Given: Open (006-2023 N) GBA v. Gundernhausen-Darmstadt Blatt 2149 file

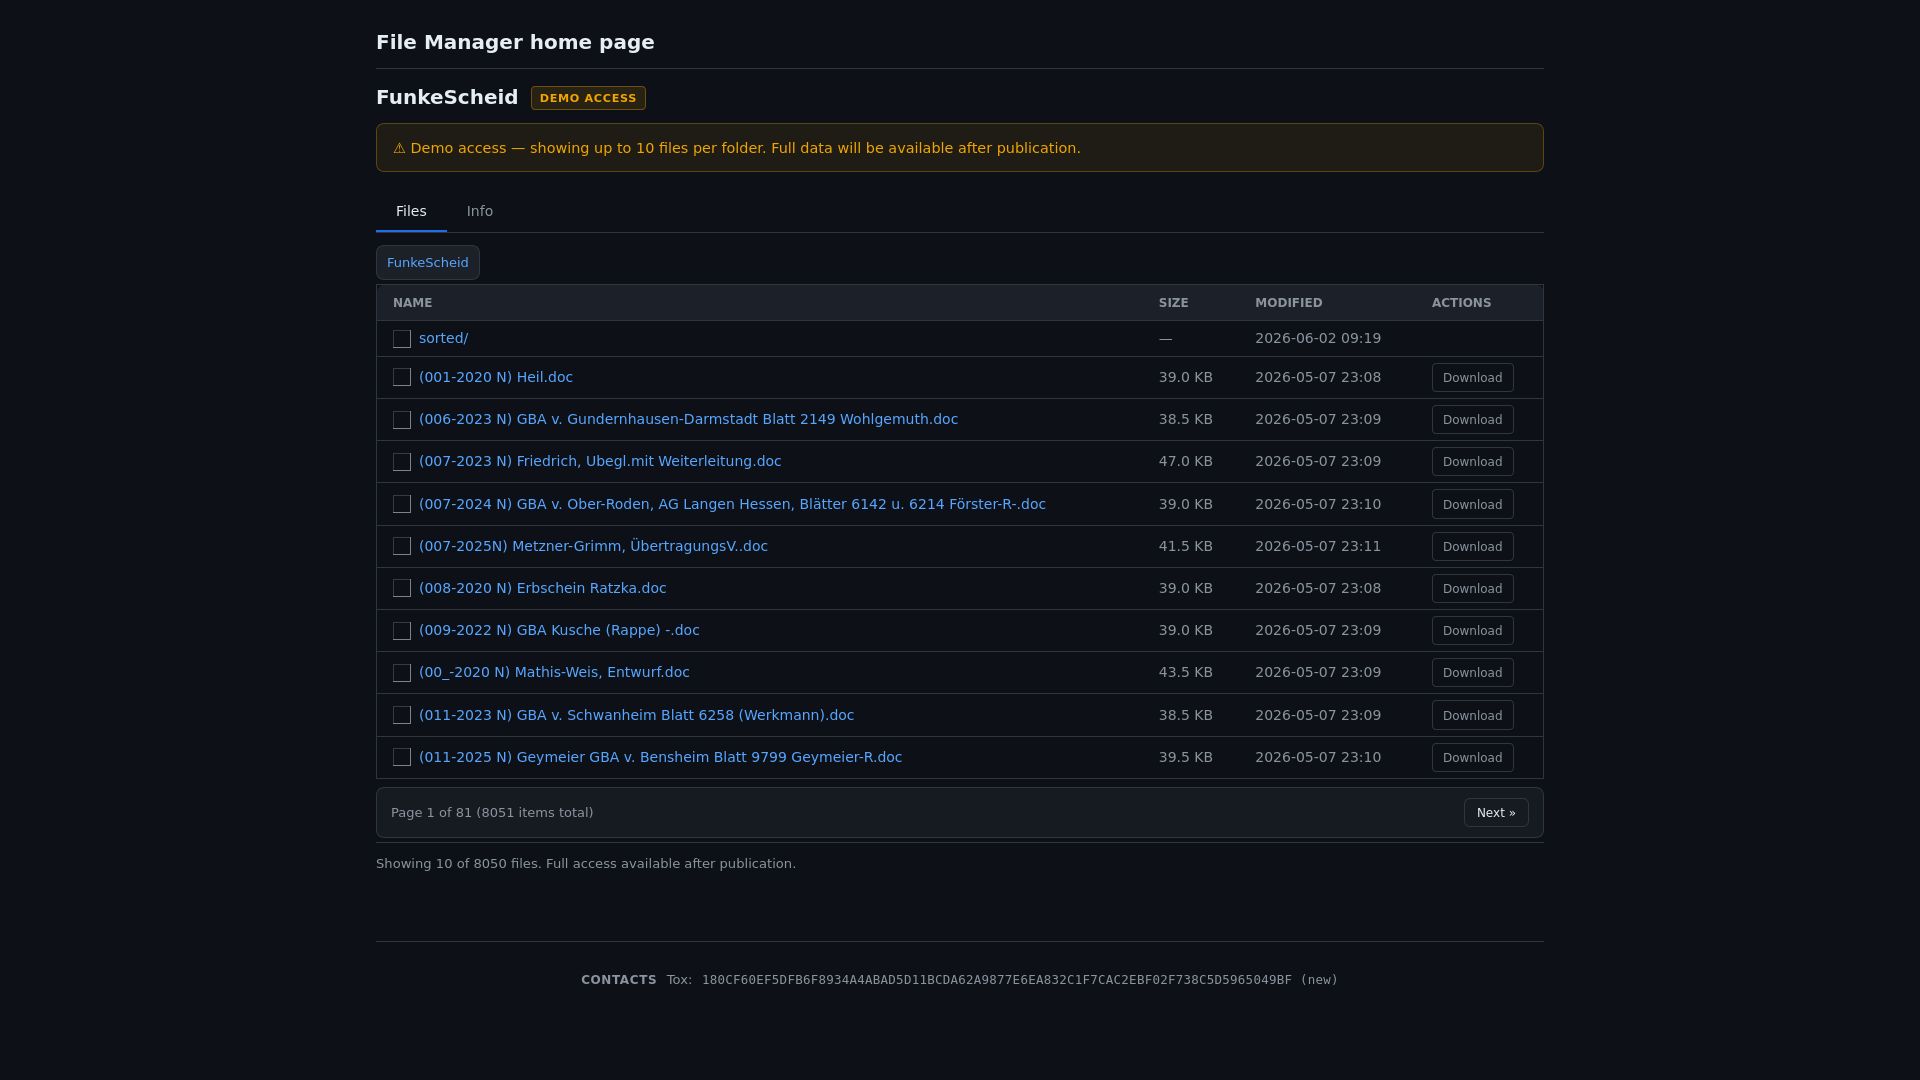Looking at the screenshot, I should (x=688, y=419).
